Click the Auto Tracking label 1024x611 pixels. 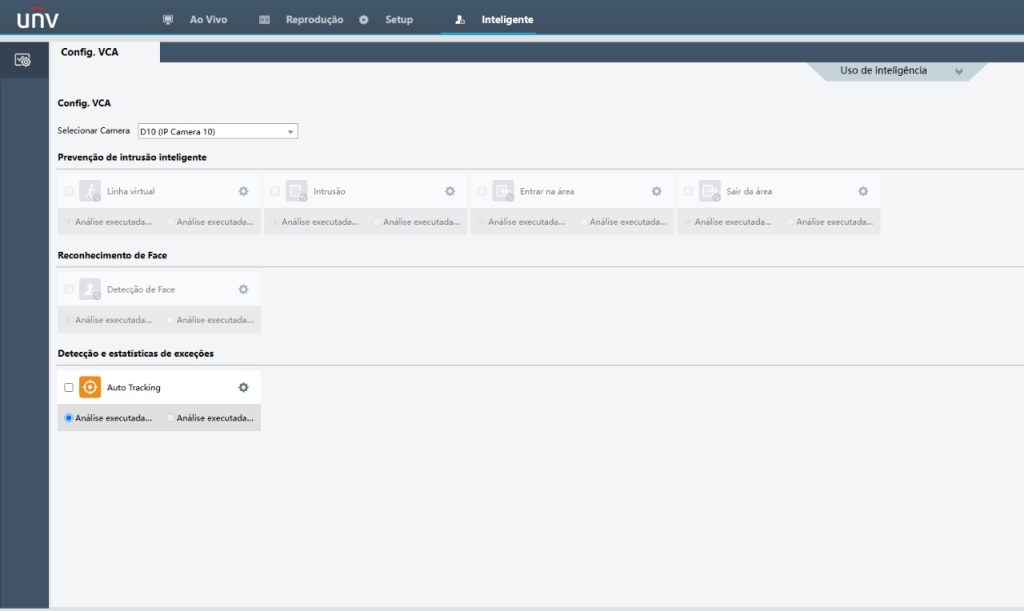point(133,387)
